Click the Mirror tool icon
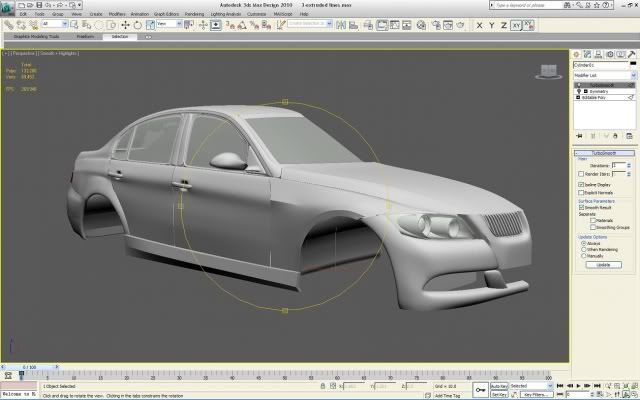Viewport: 640px width, 400px height. point(341,25)
